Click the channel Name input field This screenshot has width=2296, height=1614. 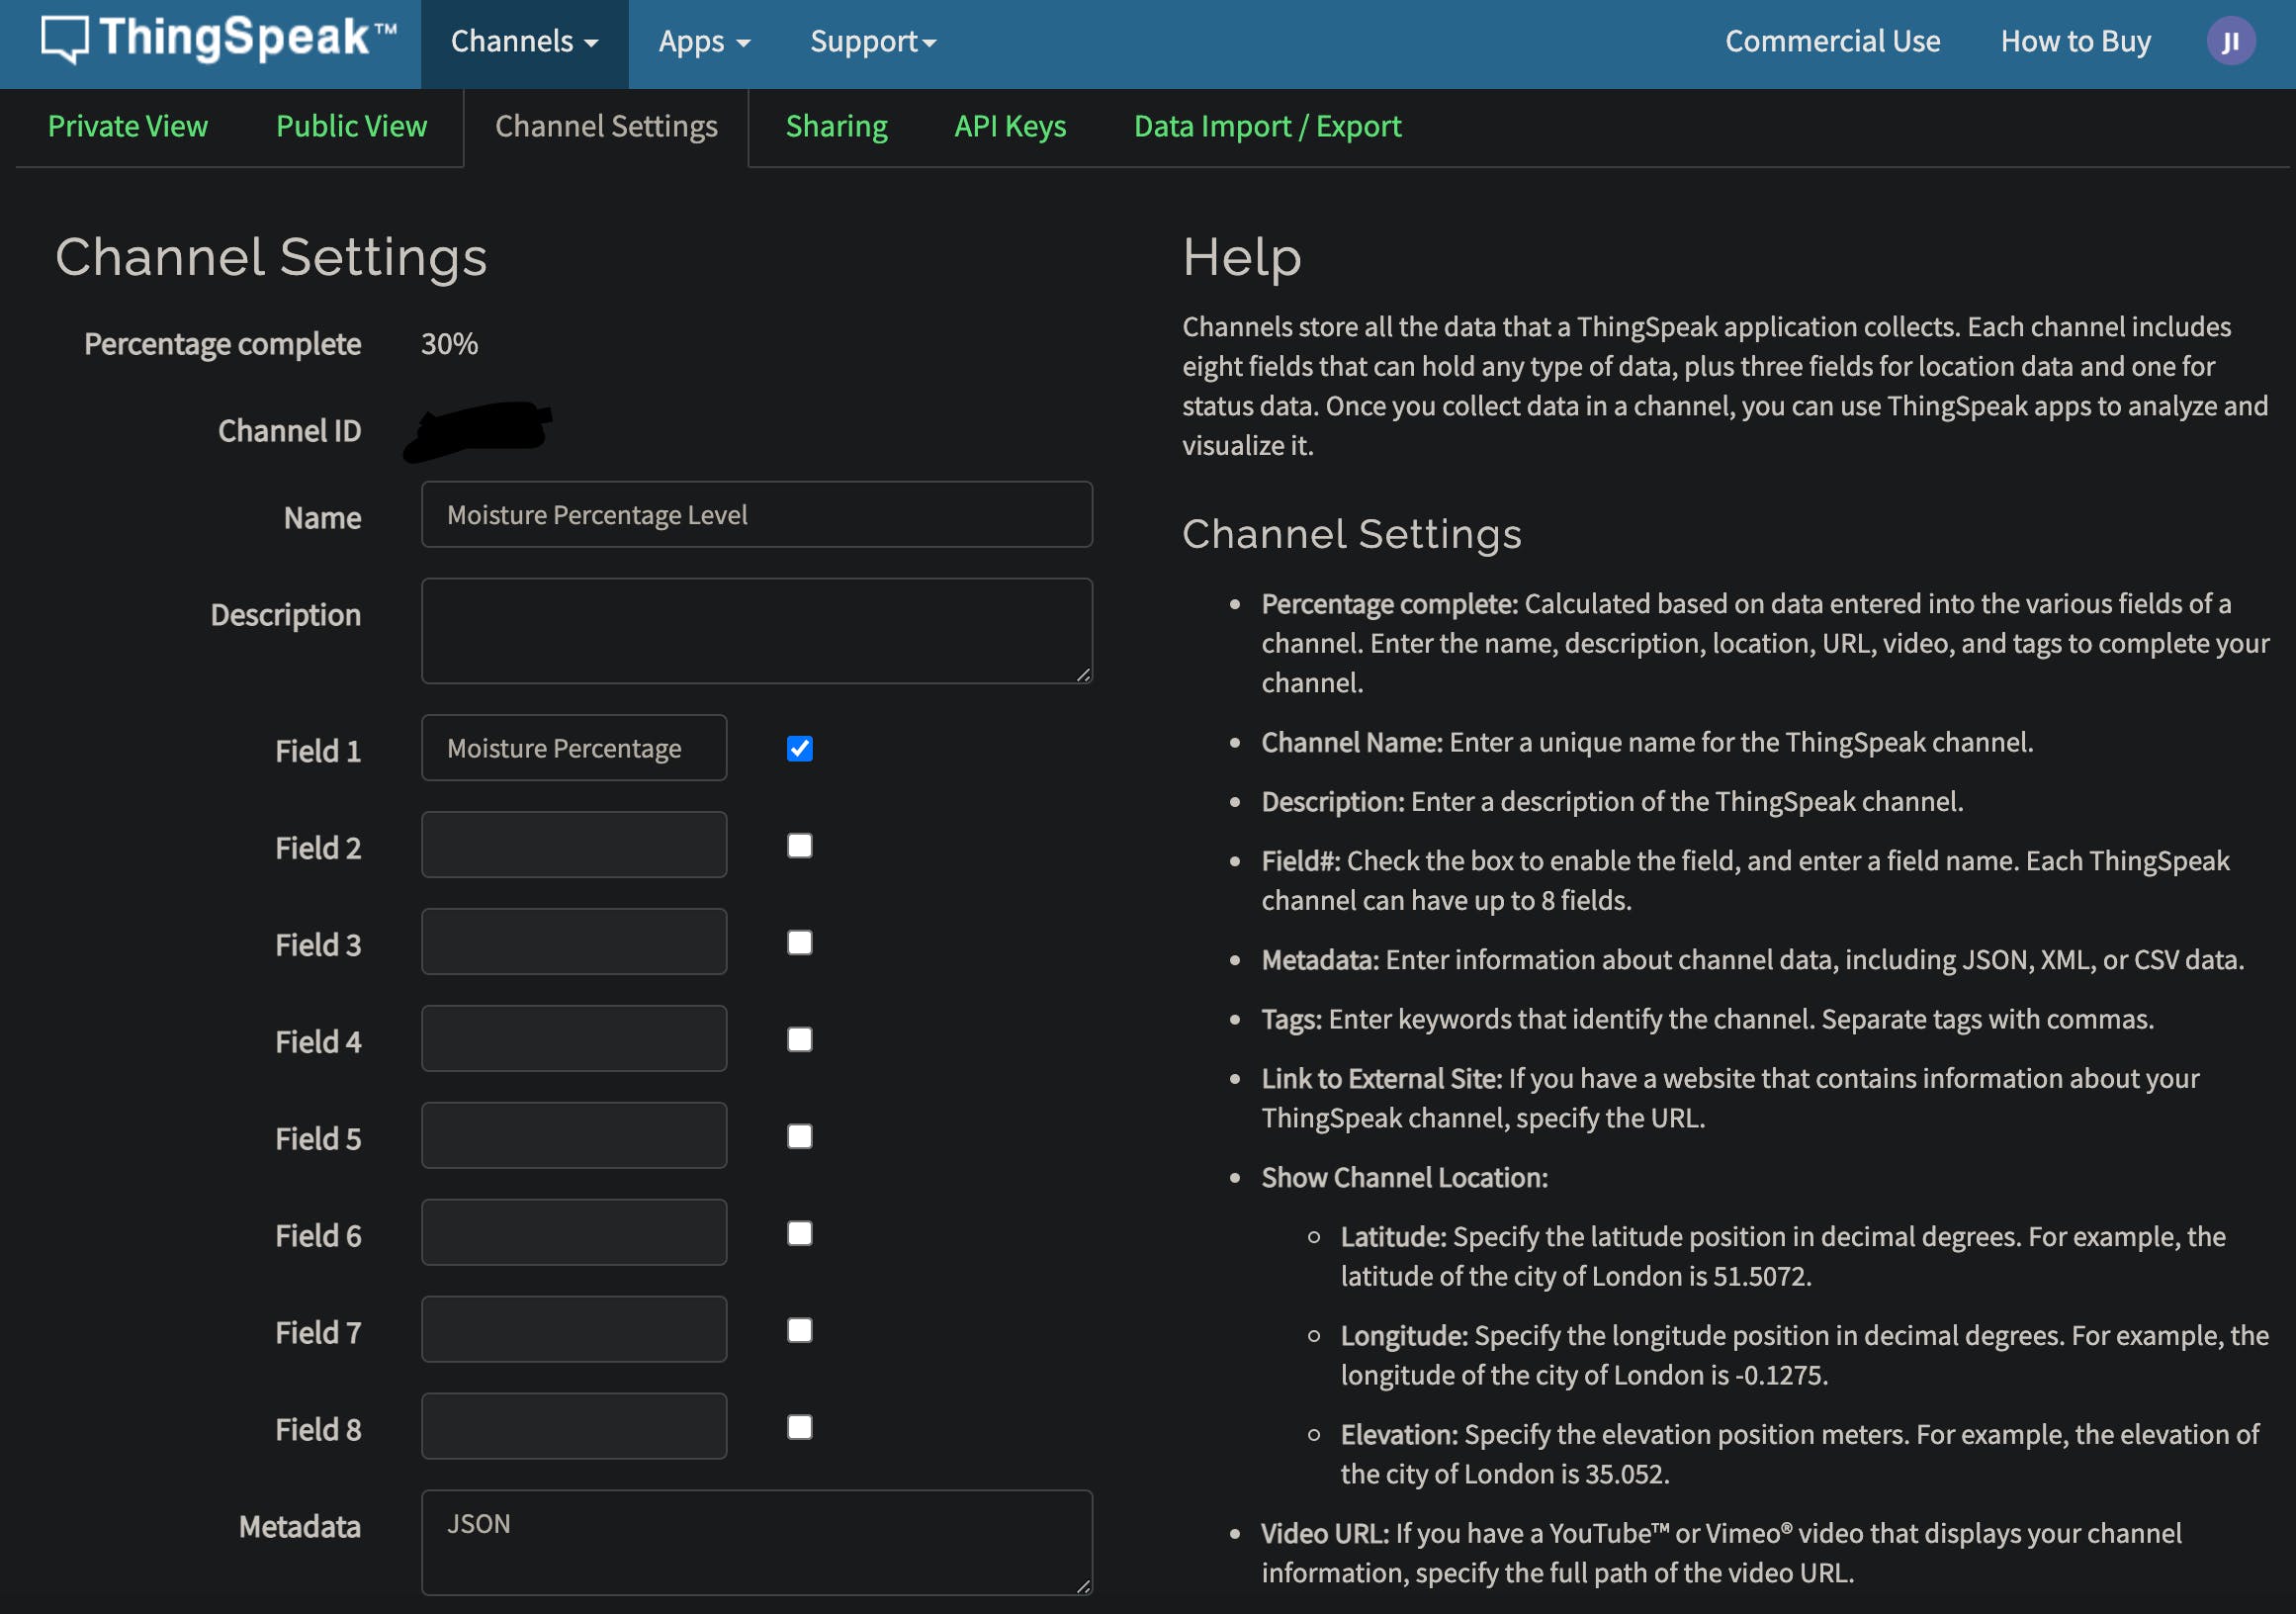[x=756, y=515]
